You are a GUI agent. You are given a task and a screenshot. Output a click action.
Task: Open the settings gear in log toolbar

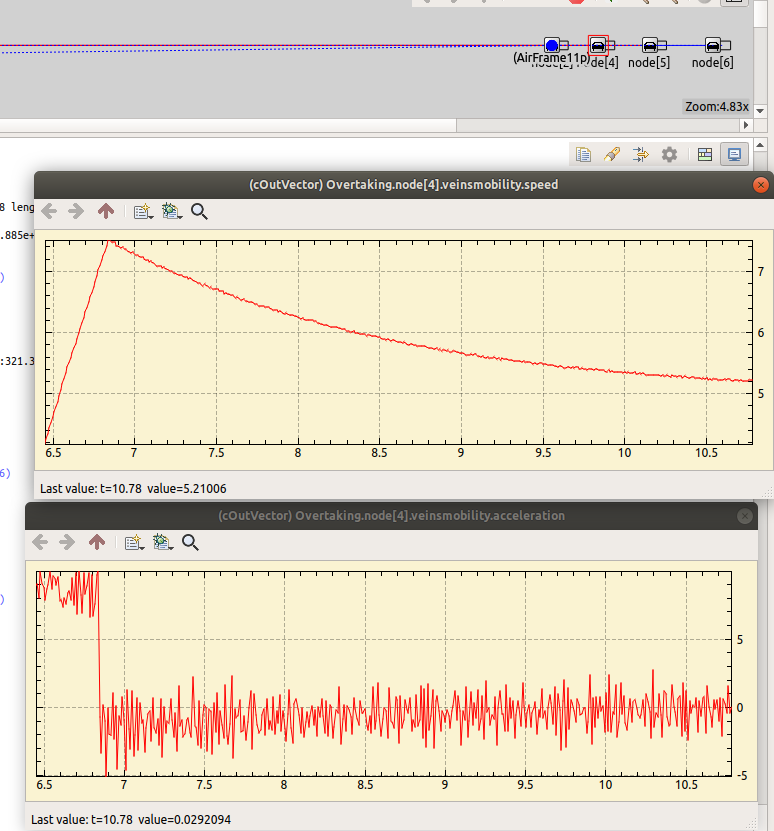click(x=669, y=154)
